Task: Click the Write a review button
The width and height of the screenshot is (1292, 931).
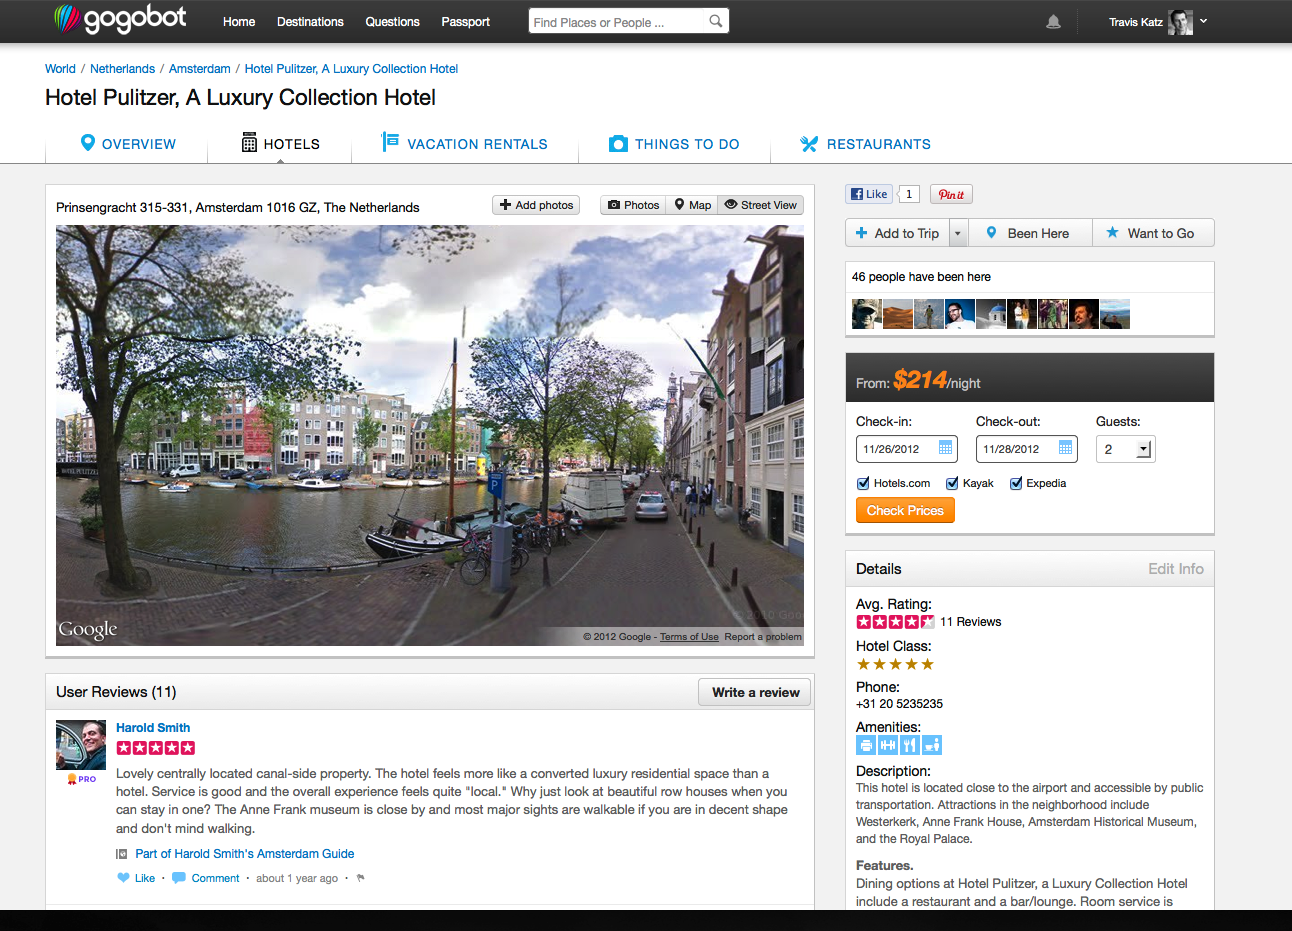Action: point(755,692)
